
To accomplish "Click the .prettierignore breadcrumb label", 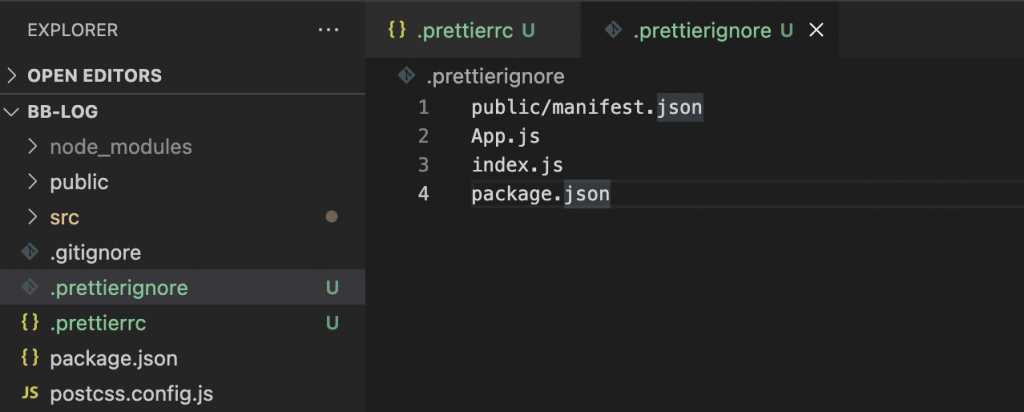I will (495, 75).
